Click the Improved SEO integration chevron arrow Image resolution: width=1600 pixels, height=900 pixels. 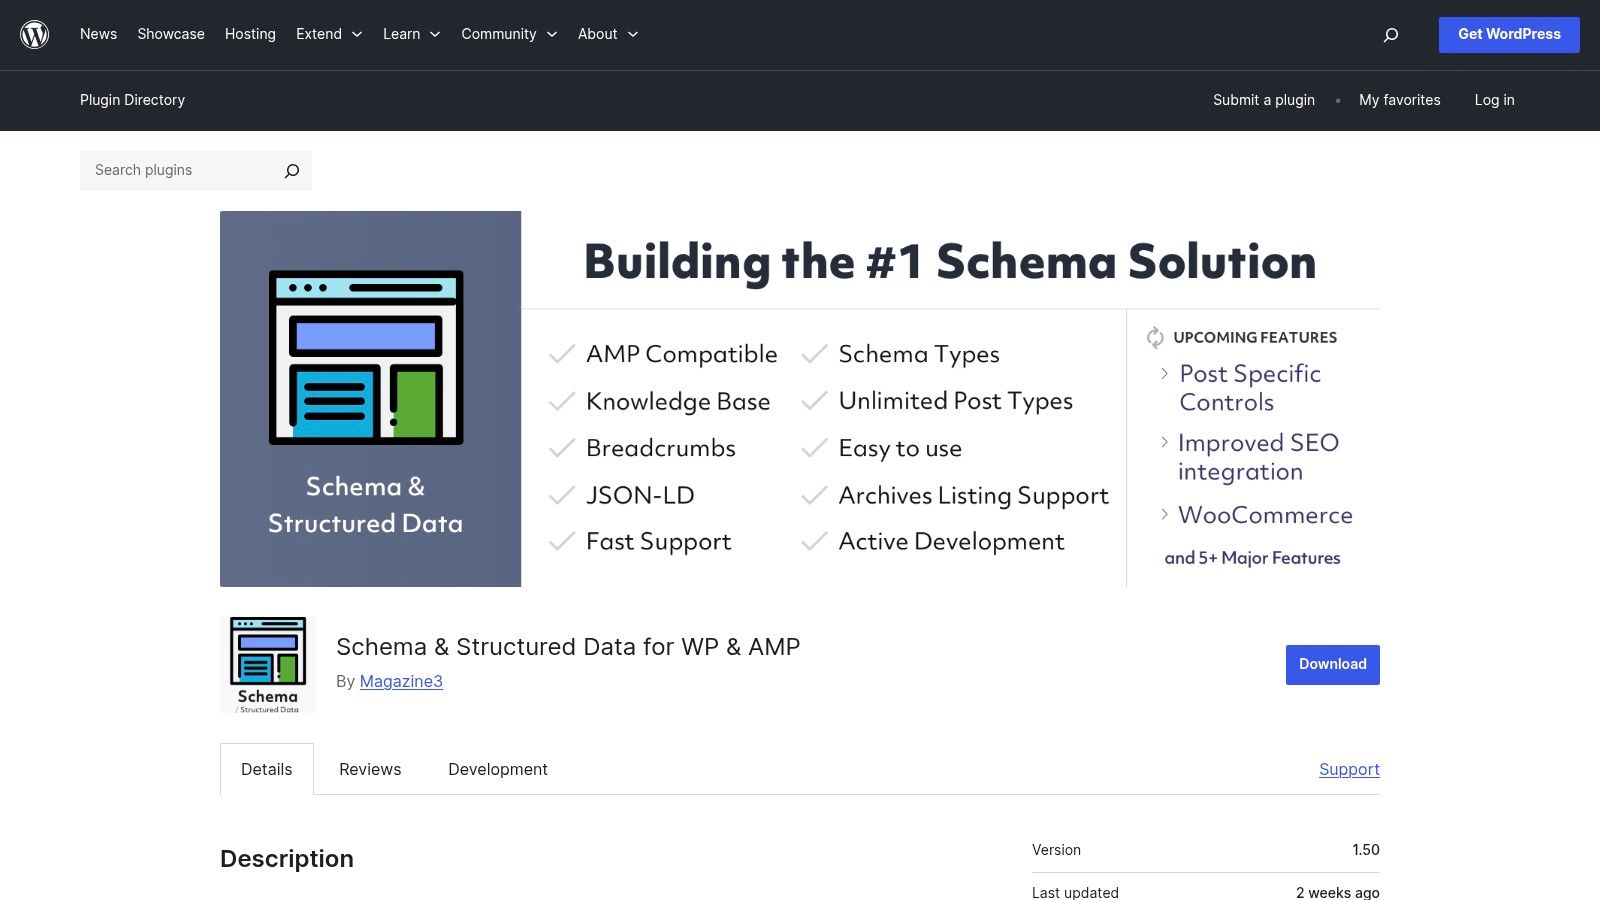pyautogui.click(x=1164, y=443)
